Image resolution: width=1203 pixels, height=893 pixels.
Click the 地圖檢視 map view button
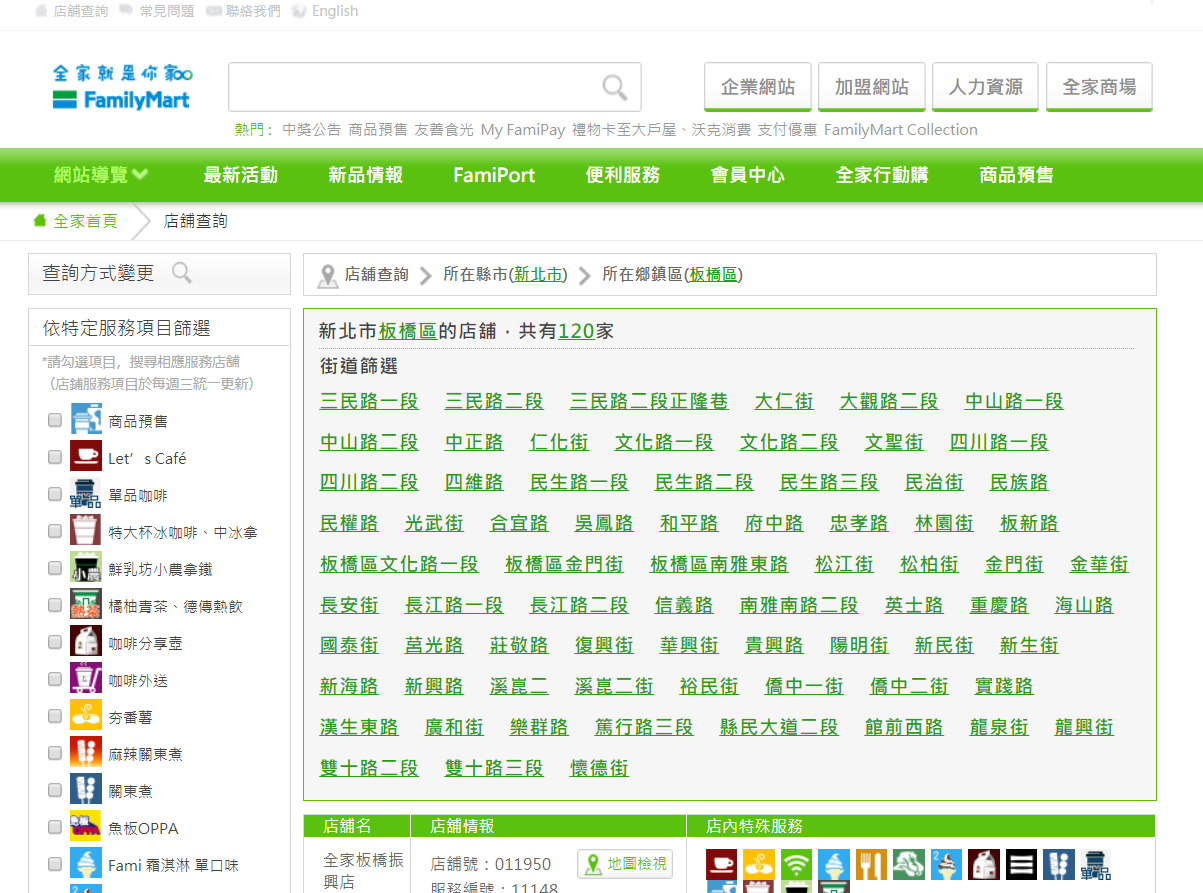[x=625, y=864]
